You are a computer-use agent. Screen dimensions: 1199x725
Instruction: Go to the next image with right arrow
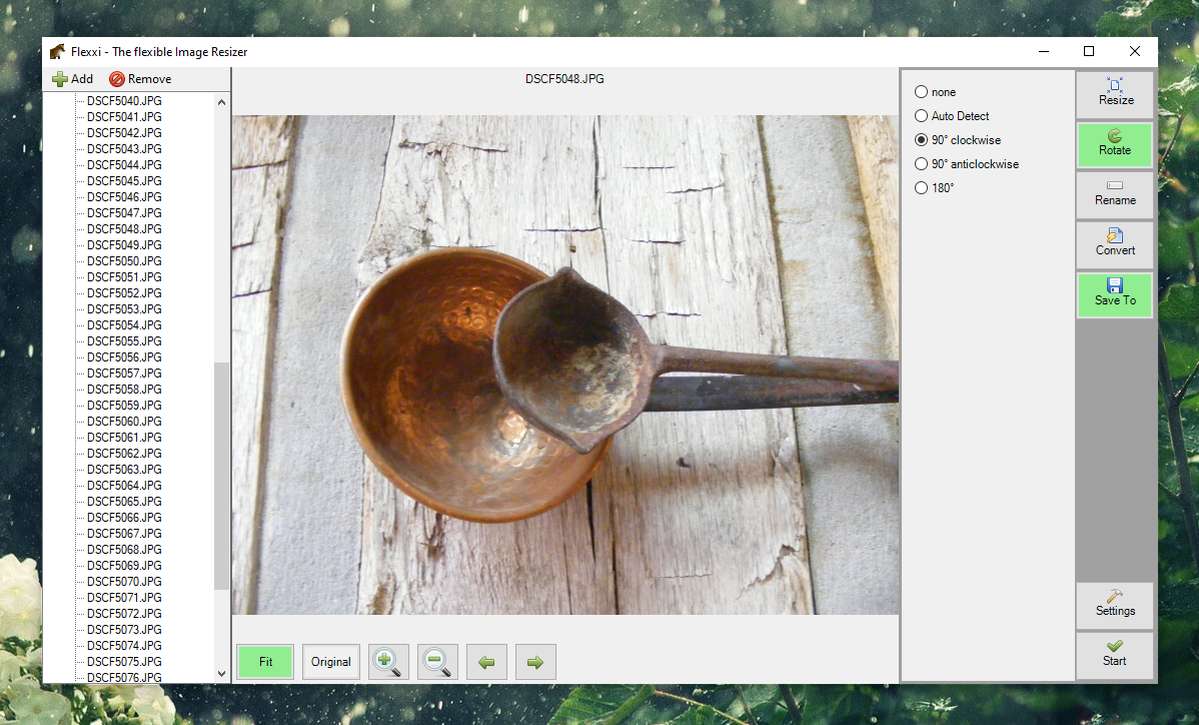[x=535, y=662]
